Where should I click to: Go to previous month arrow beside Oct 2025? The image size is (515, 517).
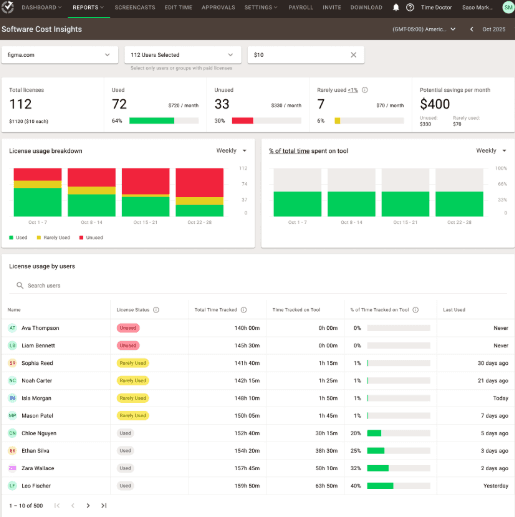pos(472,29)
